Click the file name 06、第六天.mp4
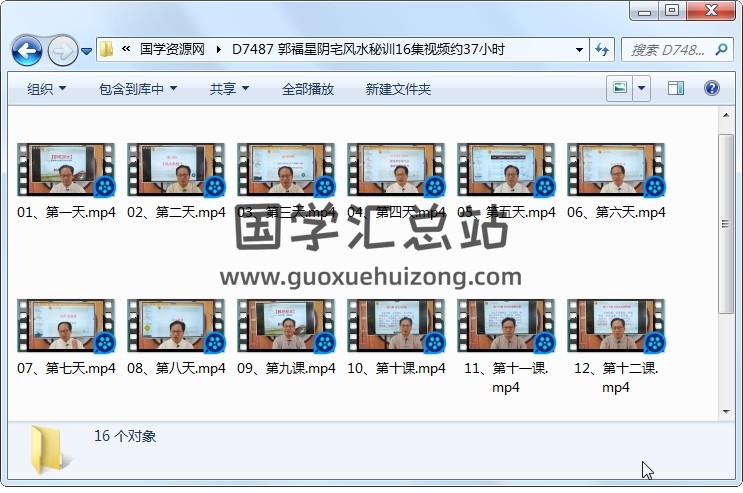This screenshot has width=743, height=493. (x=616, y=212)
